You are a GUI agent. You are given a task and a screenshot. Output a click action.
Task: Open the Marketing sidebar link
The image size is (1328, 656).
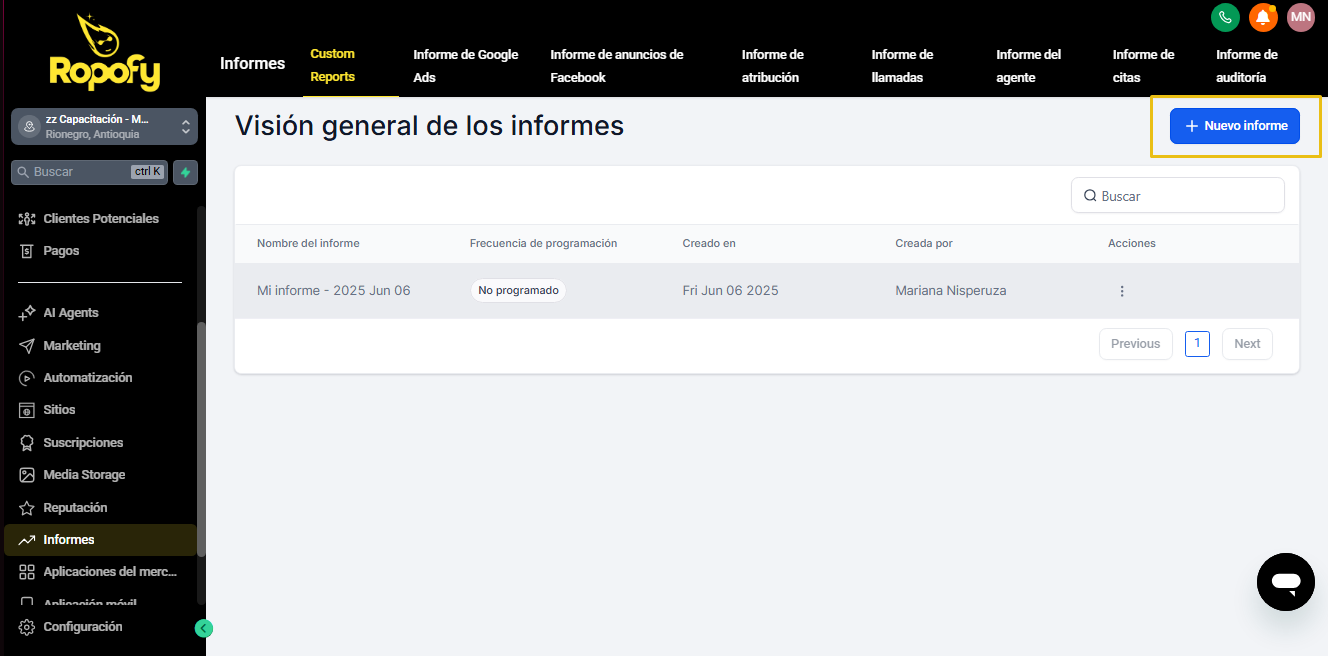pos(72,345)
